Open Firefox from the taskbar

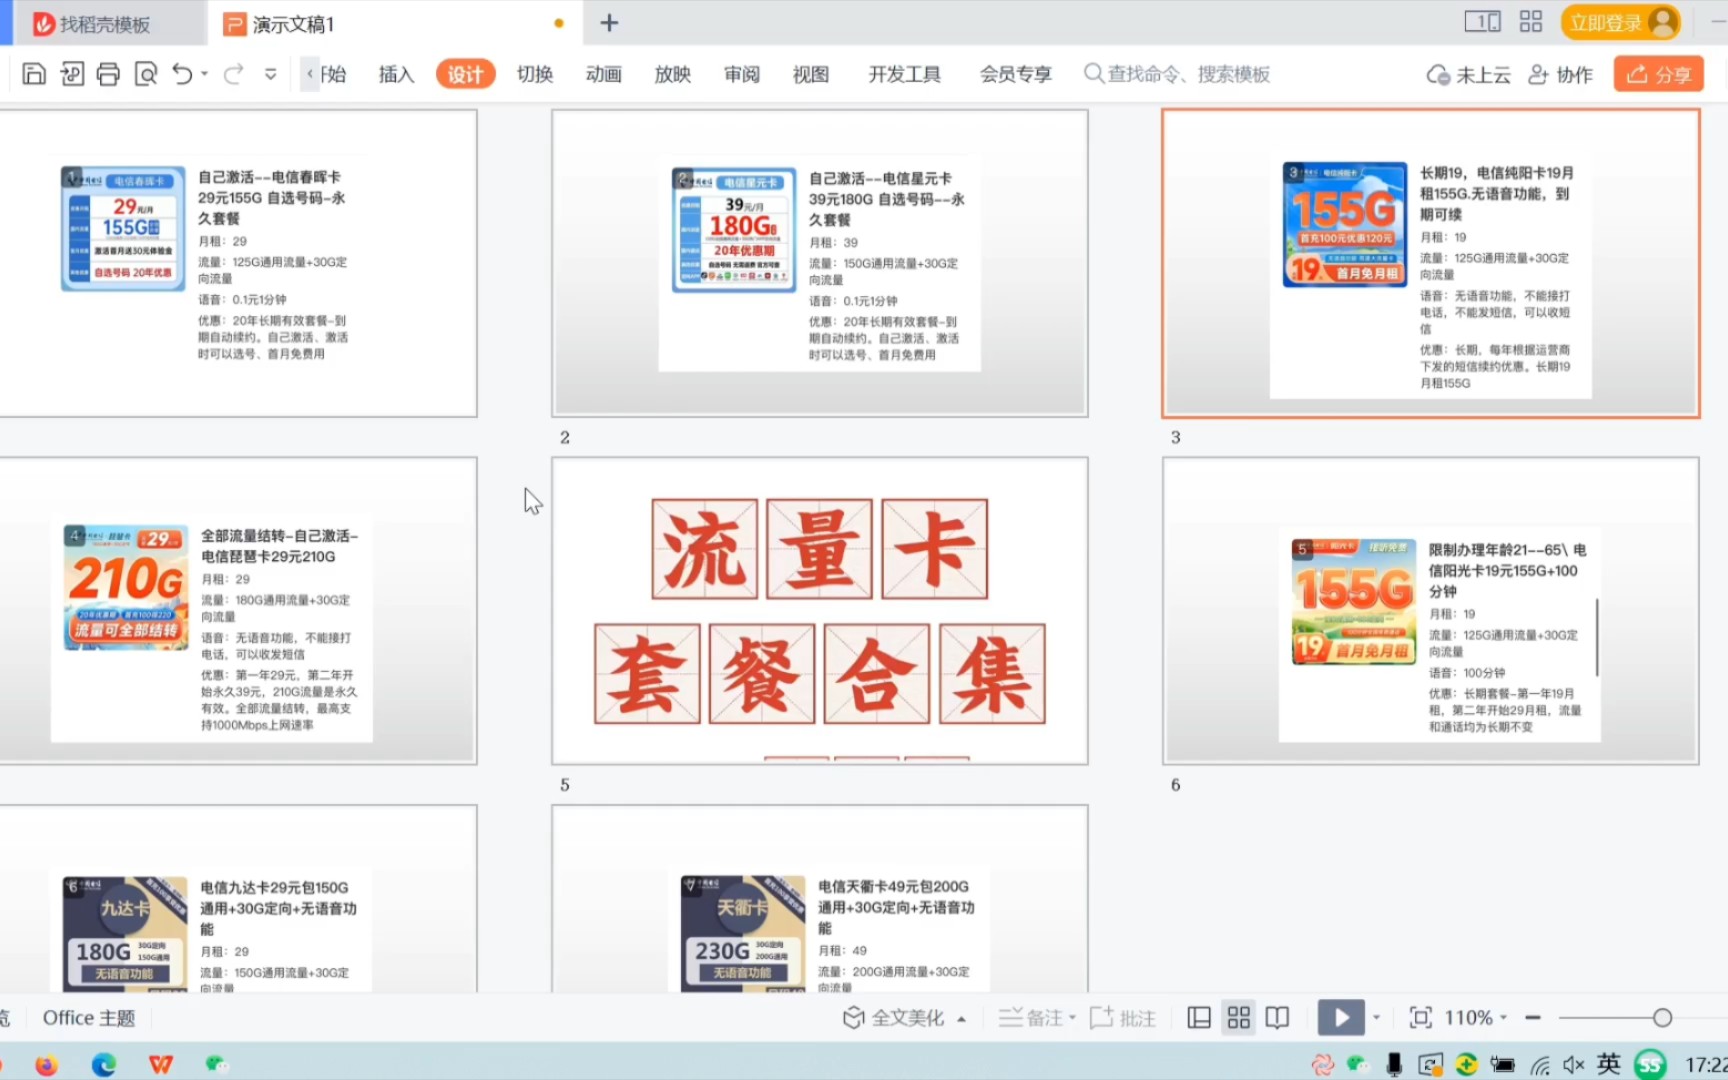(46, 1065)
